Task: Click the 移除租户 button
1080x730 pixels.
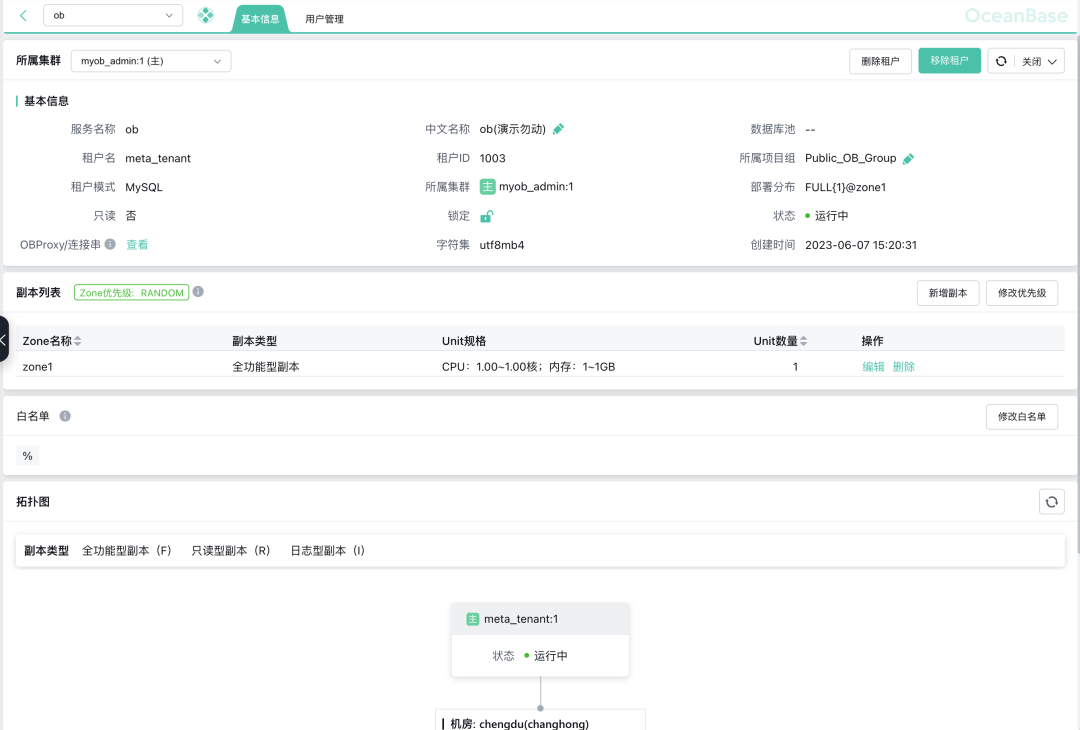Action: pos(949,61)
